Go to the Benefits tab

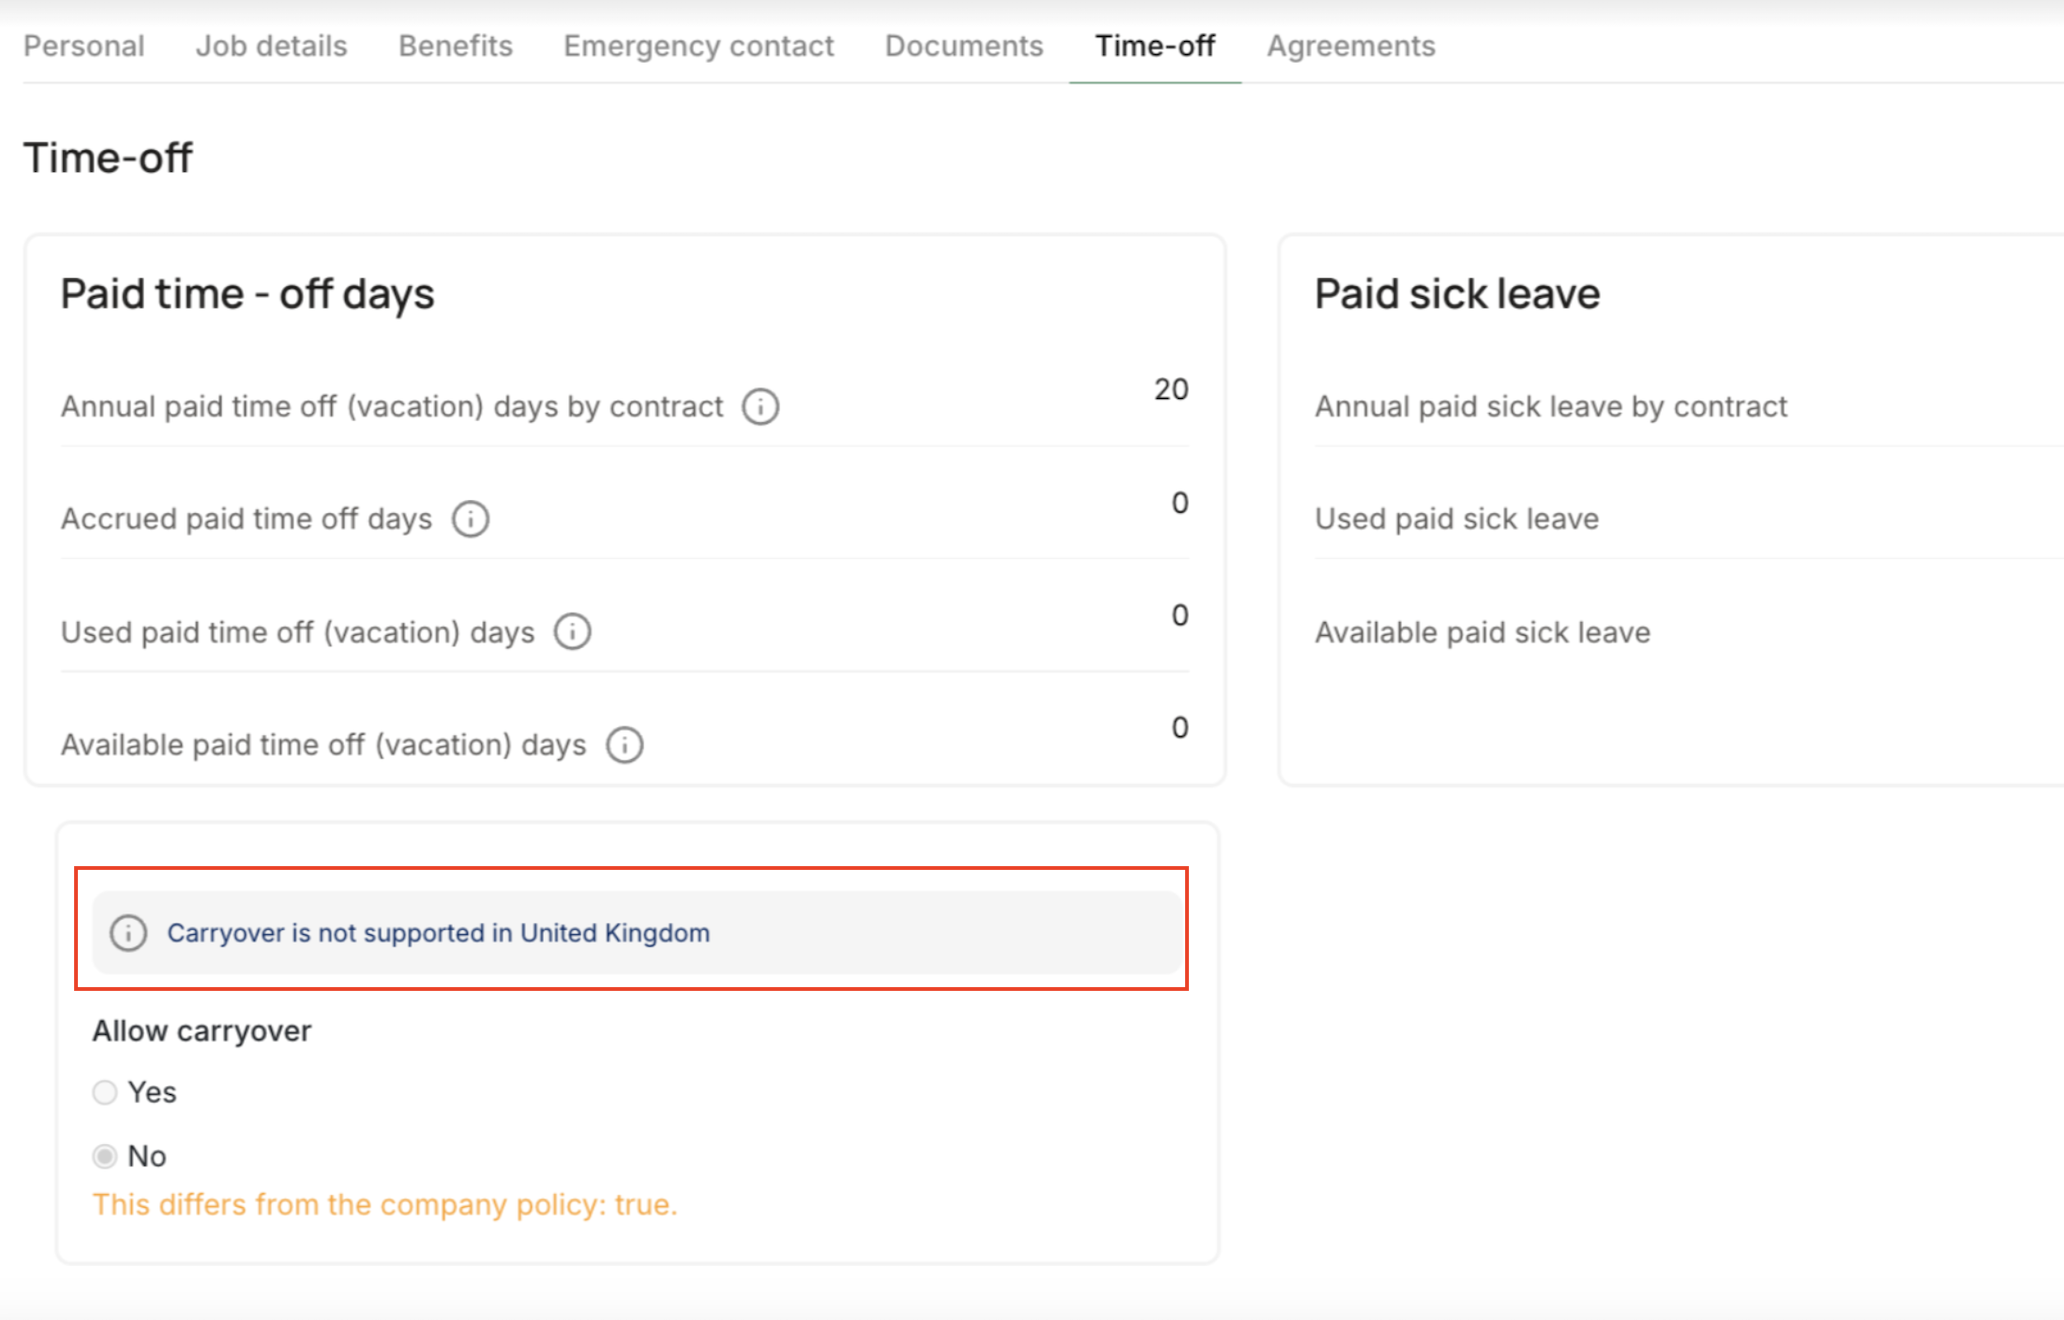point(455,46)
